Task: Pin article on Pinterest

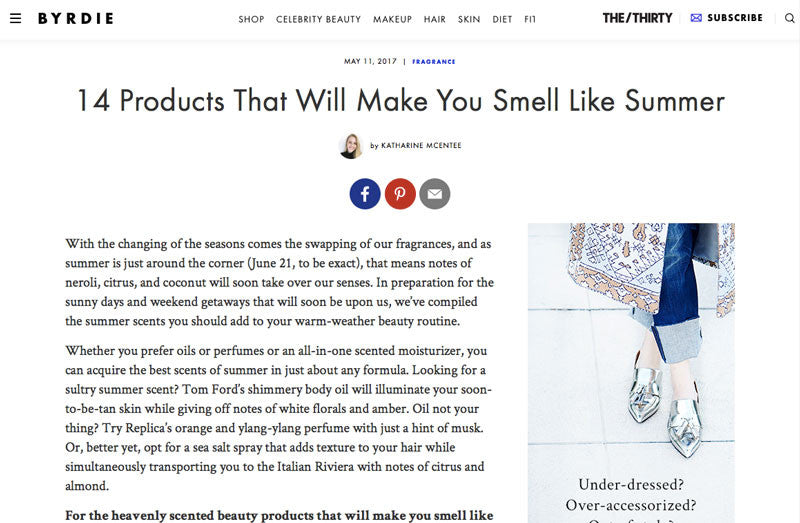Action: 400,194
